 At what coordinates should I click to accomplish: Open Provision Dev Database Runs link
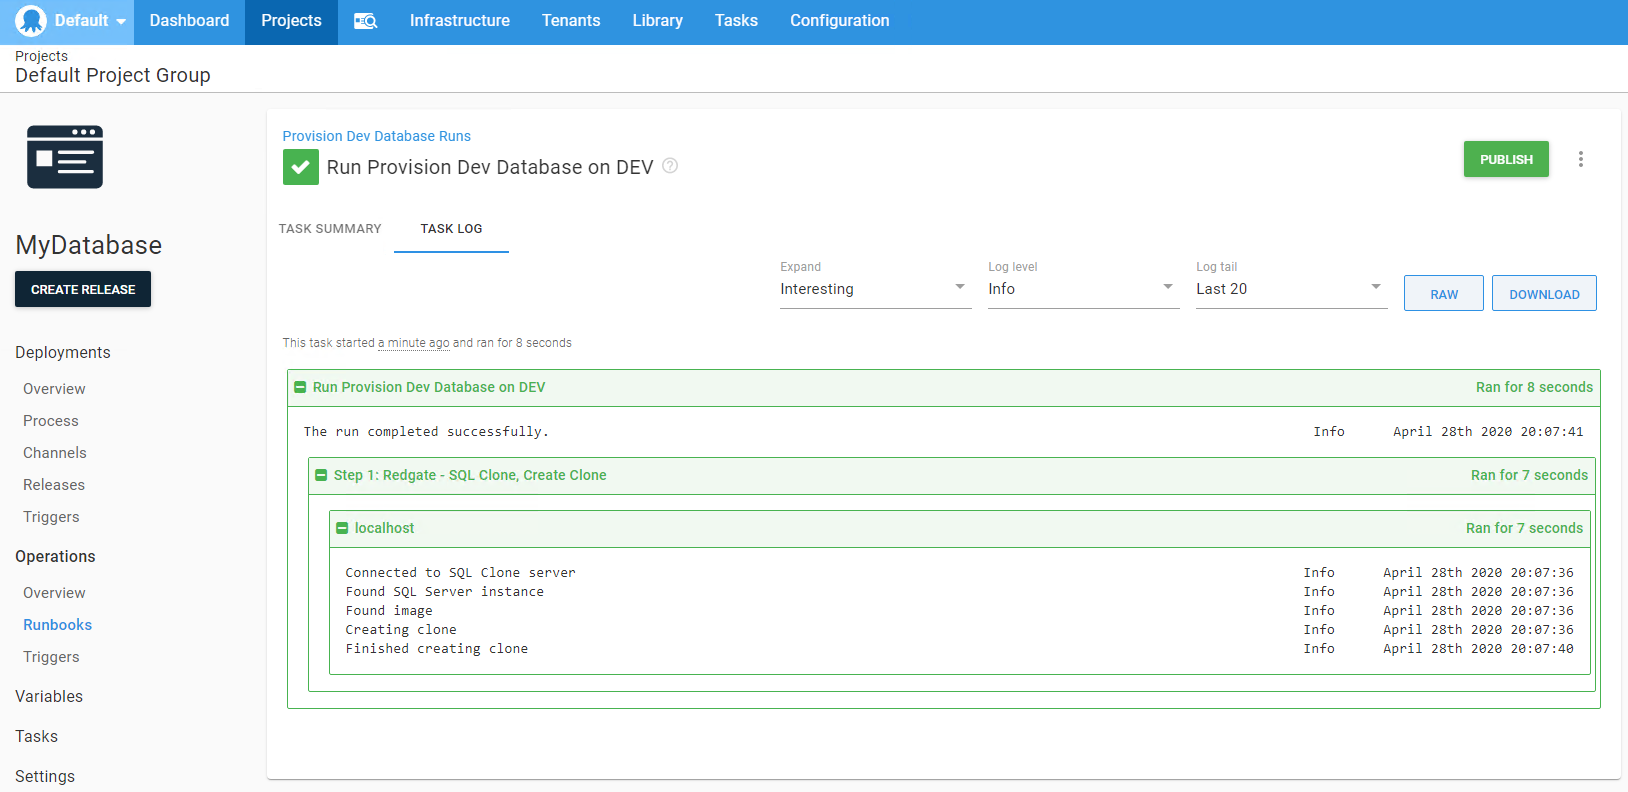376,136
